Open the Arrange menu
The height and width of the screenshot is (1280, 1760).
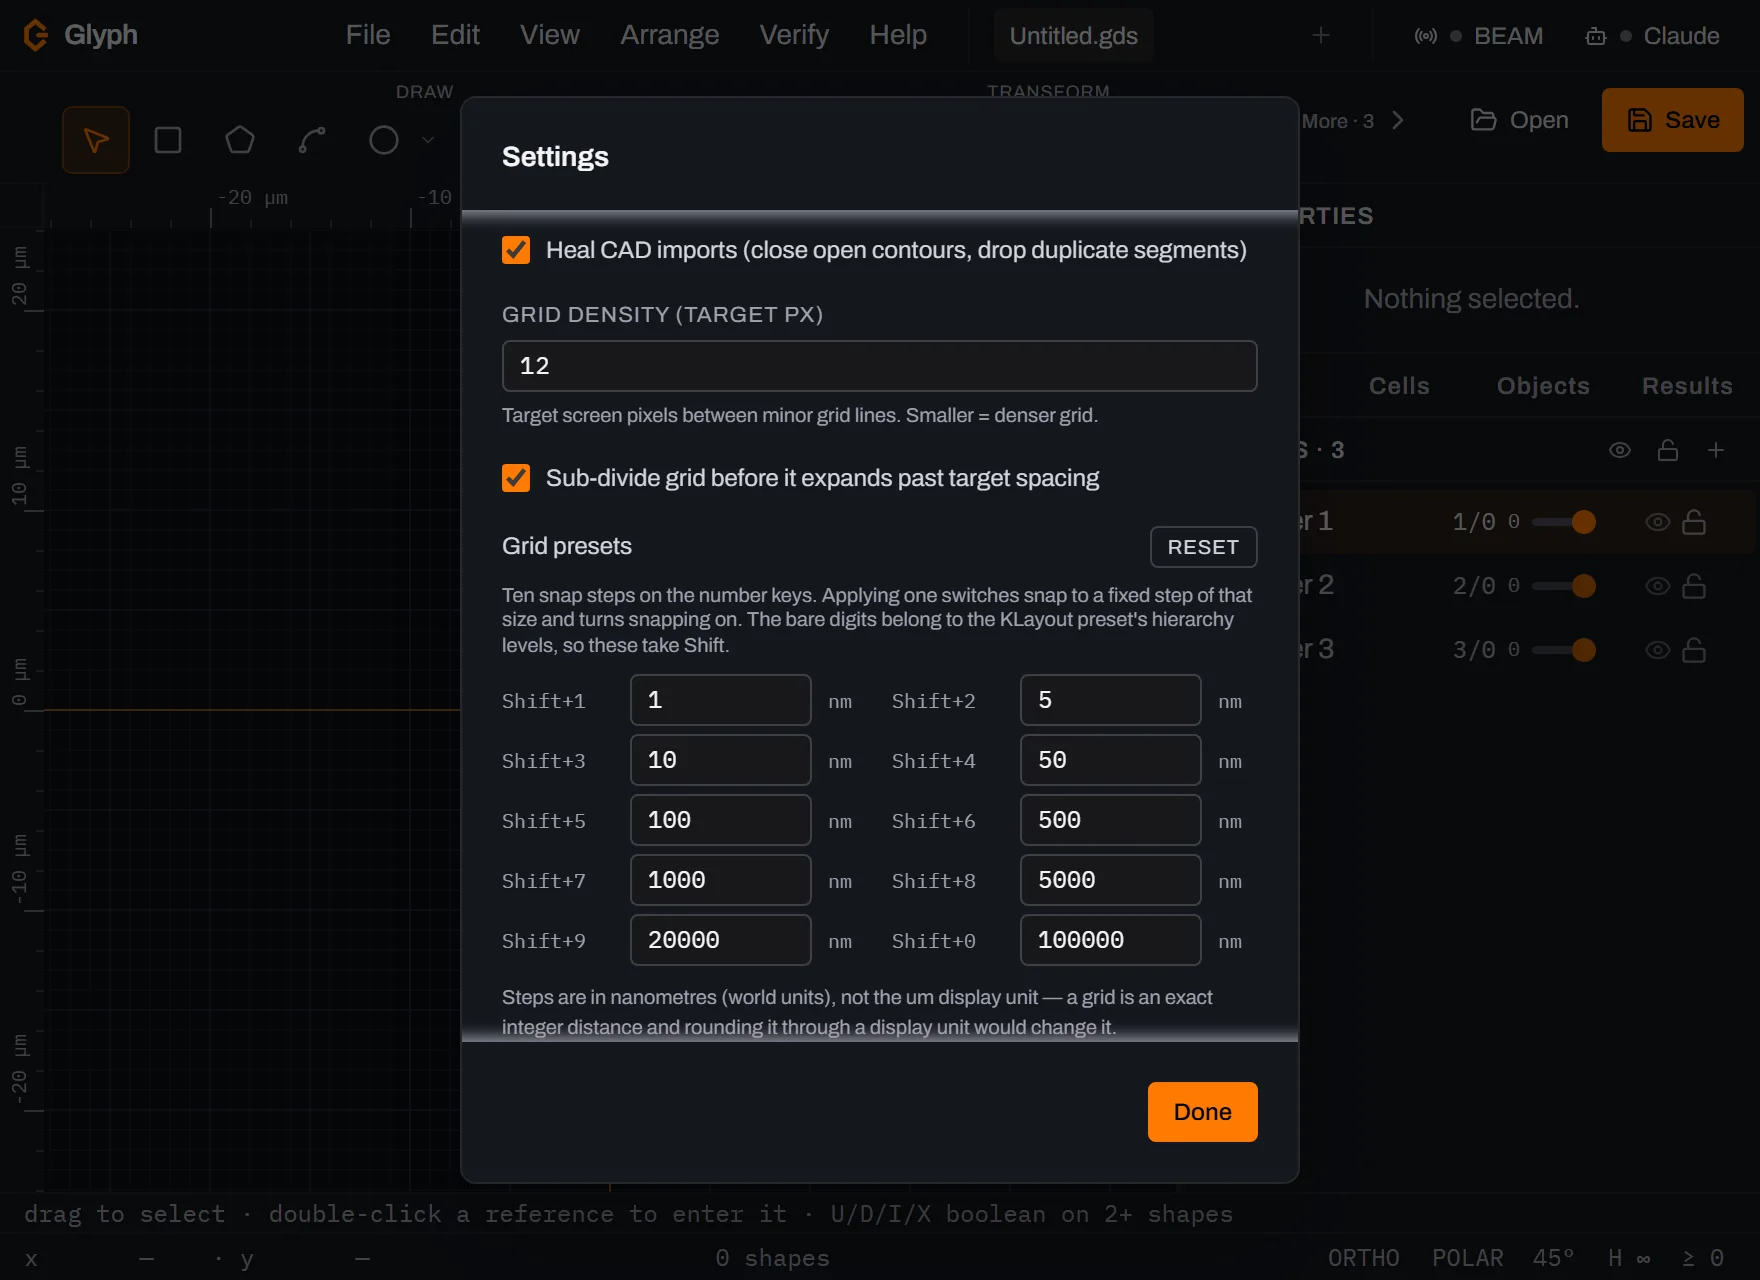670,35
